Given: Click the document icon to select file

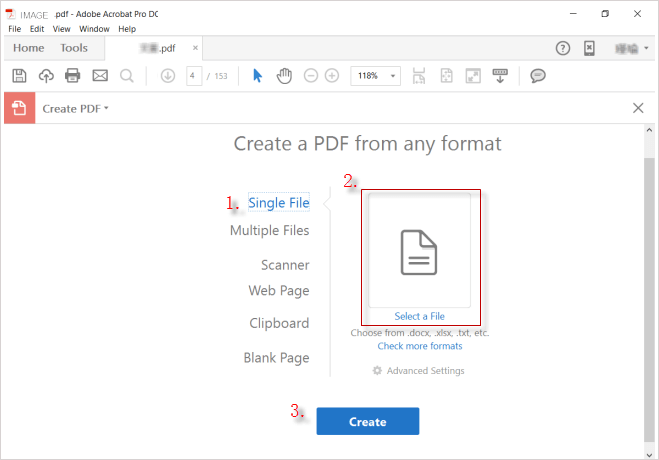Looking at the screenshot, I should (x=419, y=252).
